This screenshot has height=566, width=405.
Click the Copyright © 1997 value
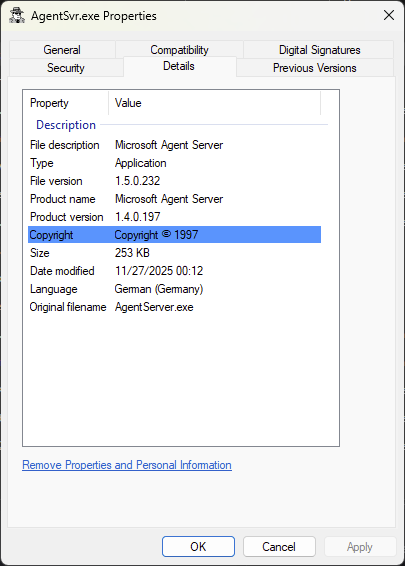[156, 235]
